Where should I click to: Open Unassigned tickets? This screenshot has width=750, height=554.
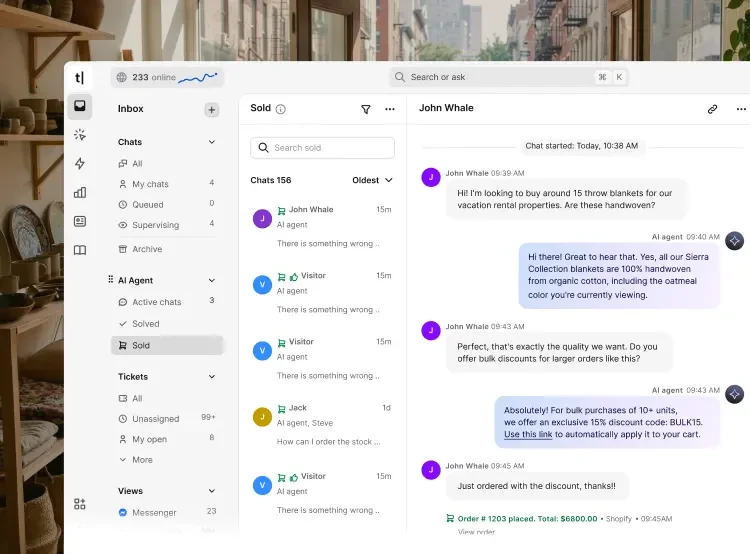pos(167,419)
